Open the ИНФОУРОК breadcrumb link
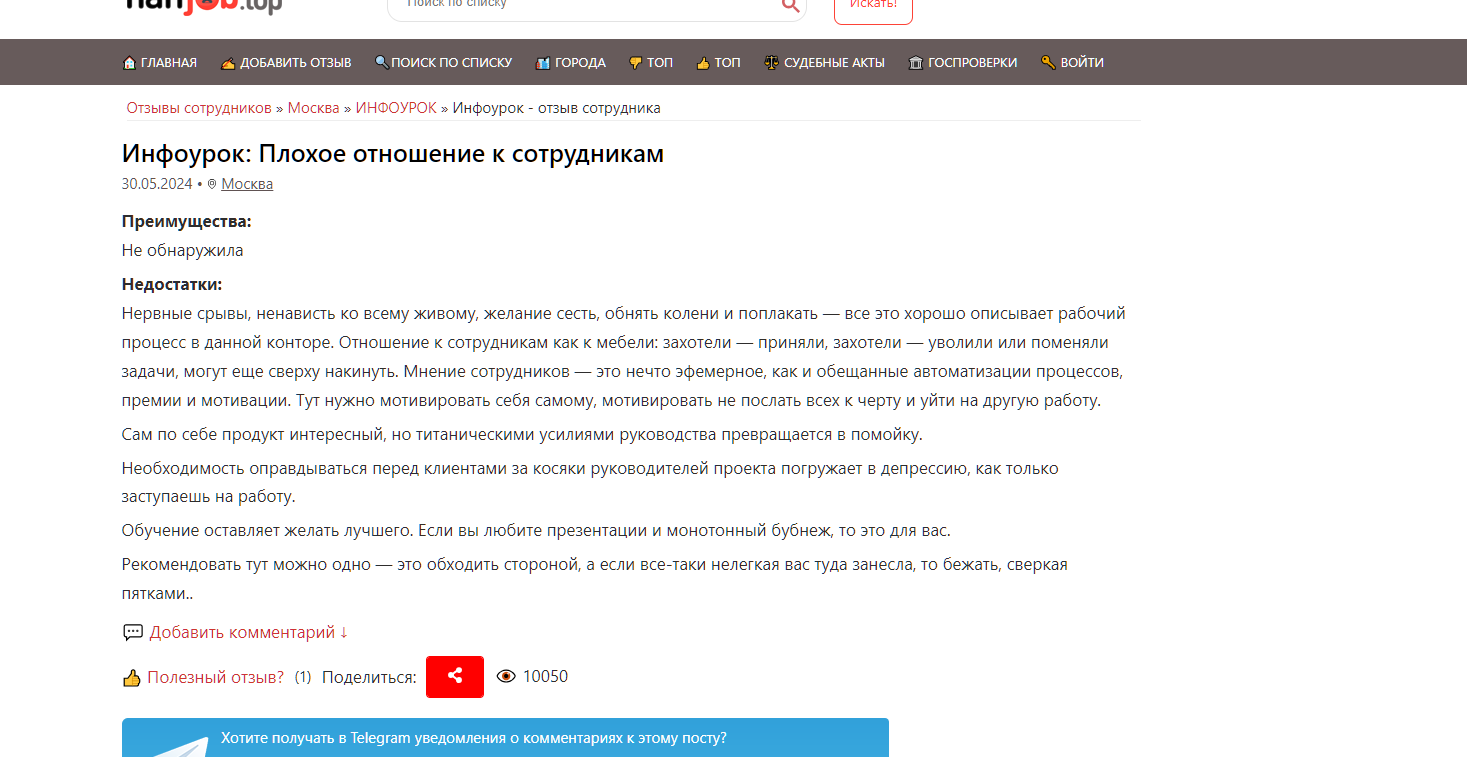 pyautogui.click(x=396, y=108)
